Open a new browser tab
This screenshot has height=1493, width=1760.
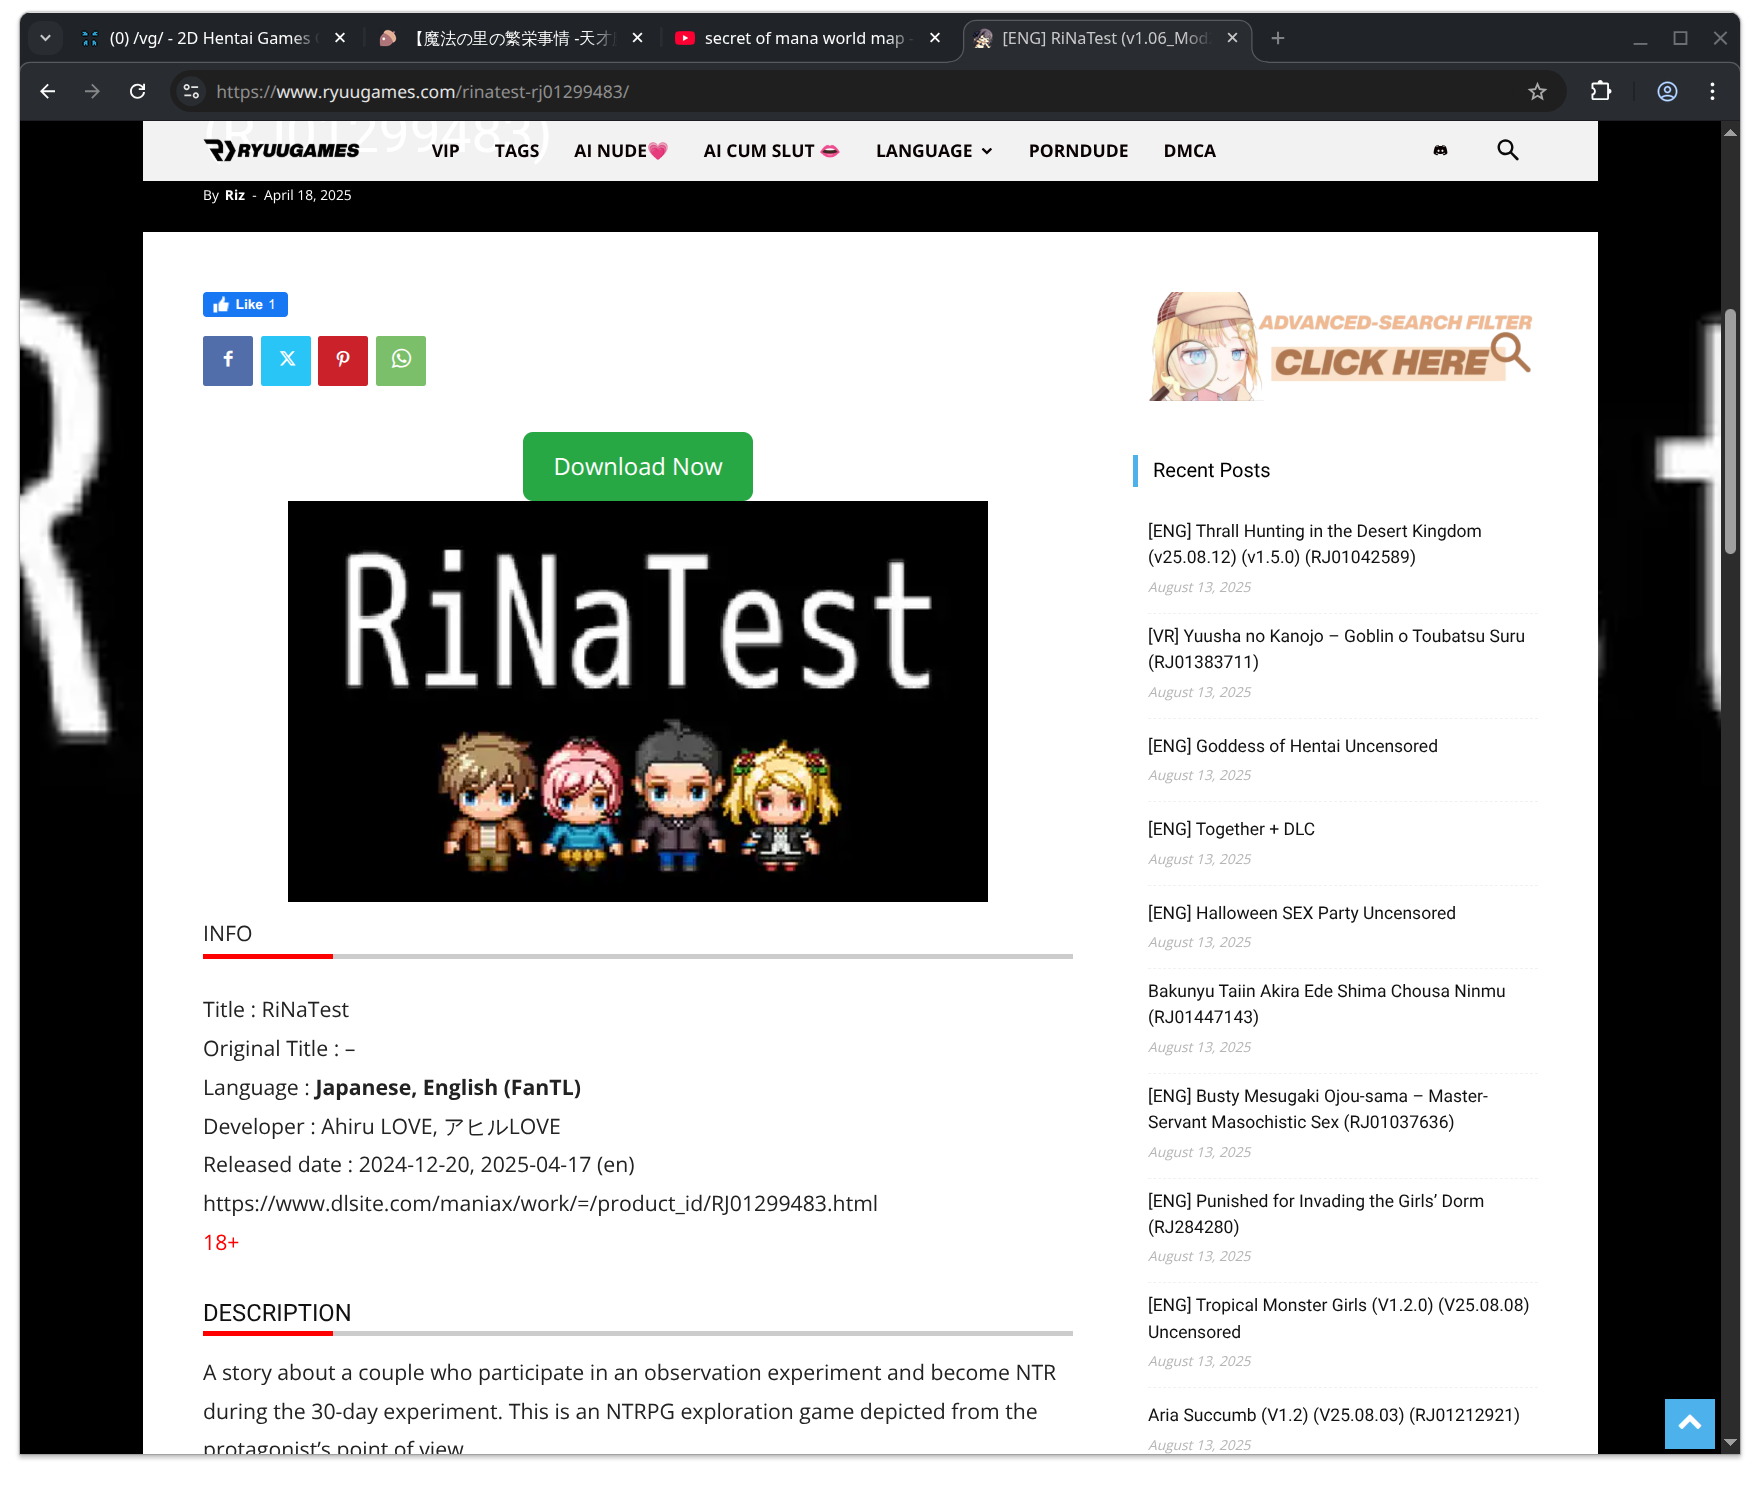pos(1278,38)
